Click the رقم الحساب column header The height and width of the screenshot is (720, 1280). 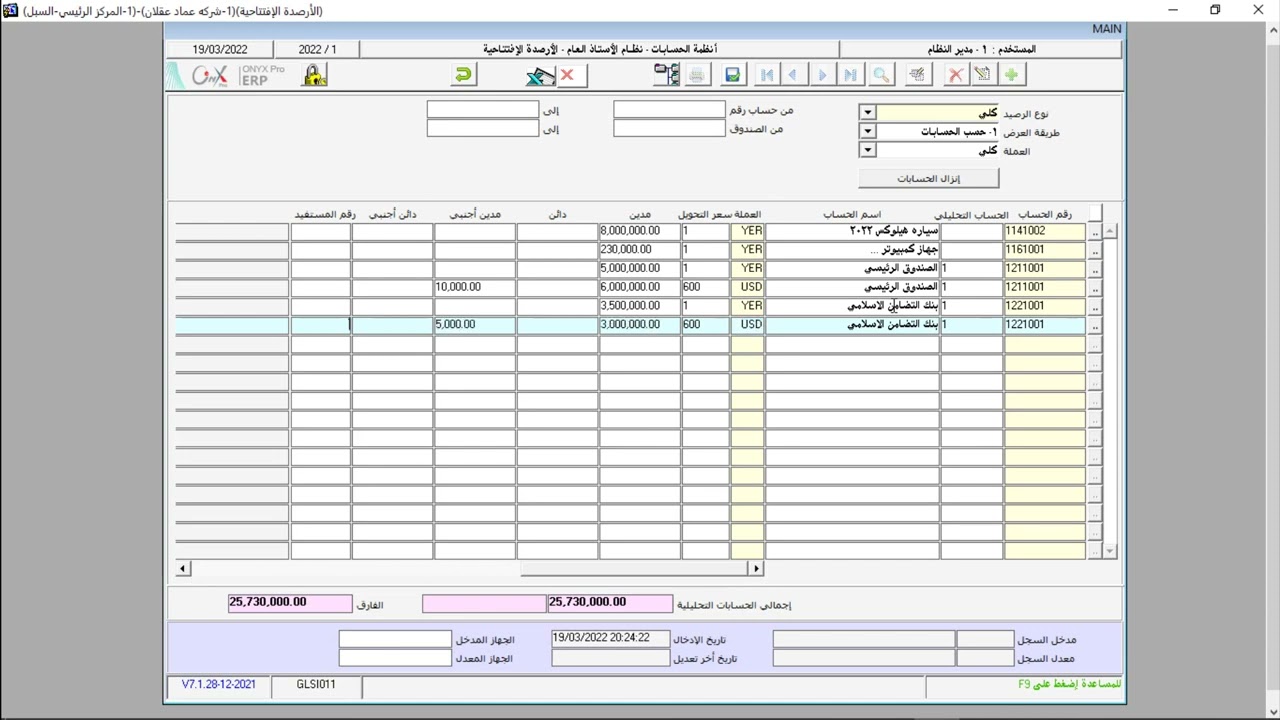(1044, 214)
